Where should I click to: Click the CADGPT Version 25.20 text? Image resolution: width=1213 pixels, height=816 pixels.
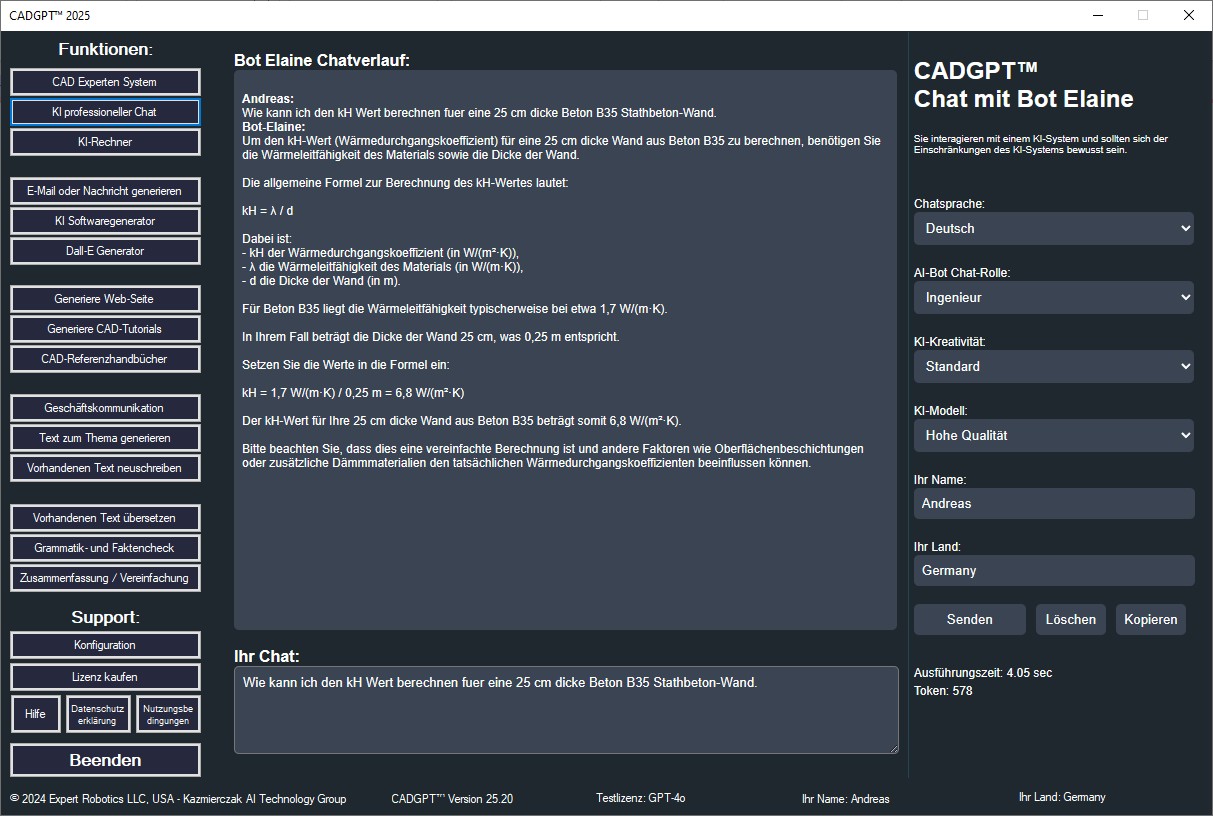(452, 799)
